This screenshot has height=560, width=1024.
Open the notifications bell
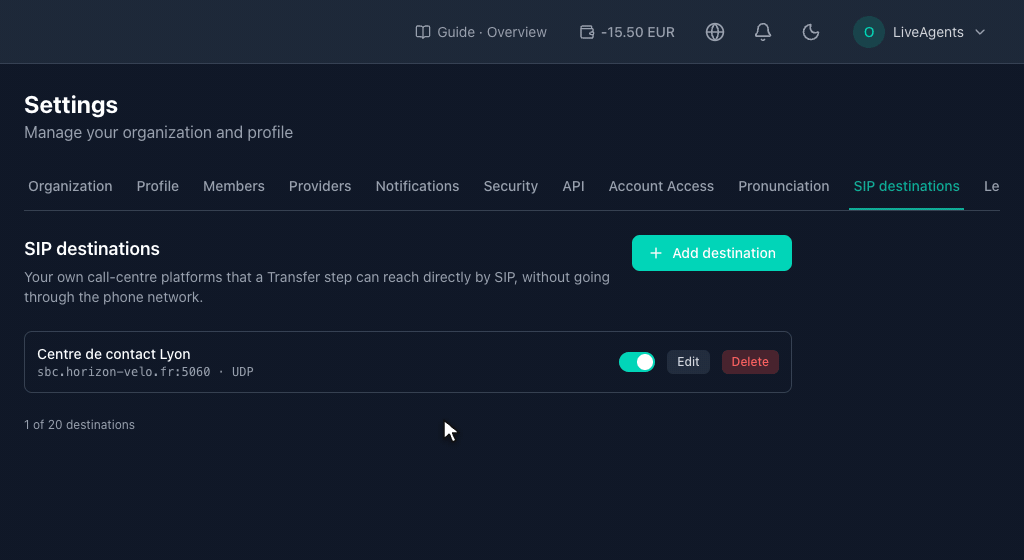coord(763,32)
